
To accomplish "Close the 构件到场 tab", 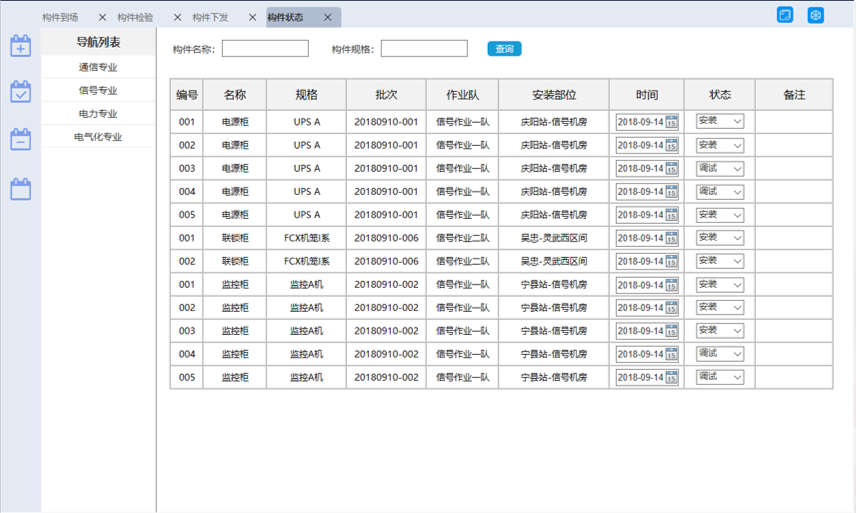I will click(x=102, y=18).
